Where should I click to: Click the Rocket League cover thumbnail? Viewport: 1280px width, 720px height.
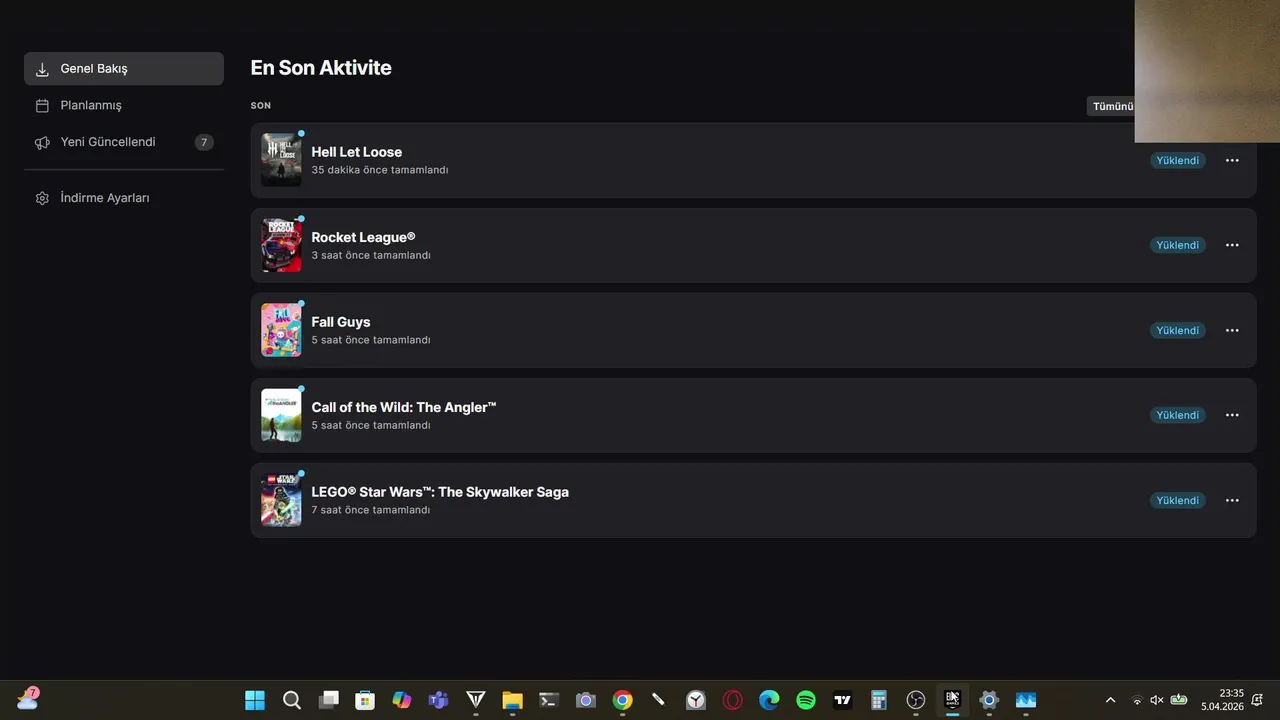281,245
